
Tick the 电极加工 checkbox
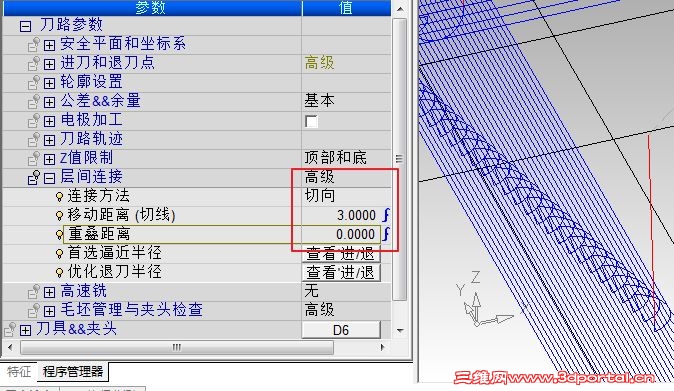311,121
